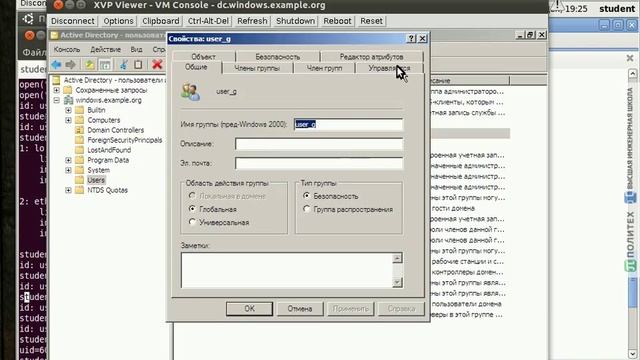The width and height of the screenshot is (640, 360).
Task: Click the up-folder icon in AD toolbar
Action: tap(89, 64)
